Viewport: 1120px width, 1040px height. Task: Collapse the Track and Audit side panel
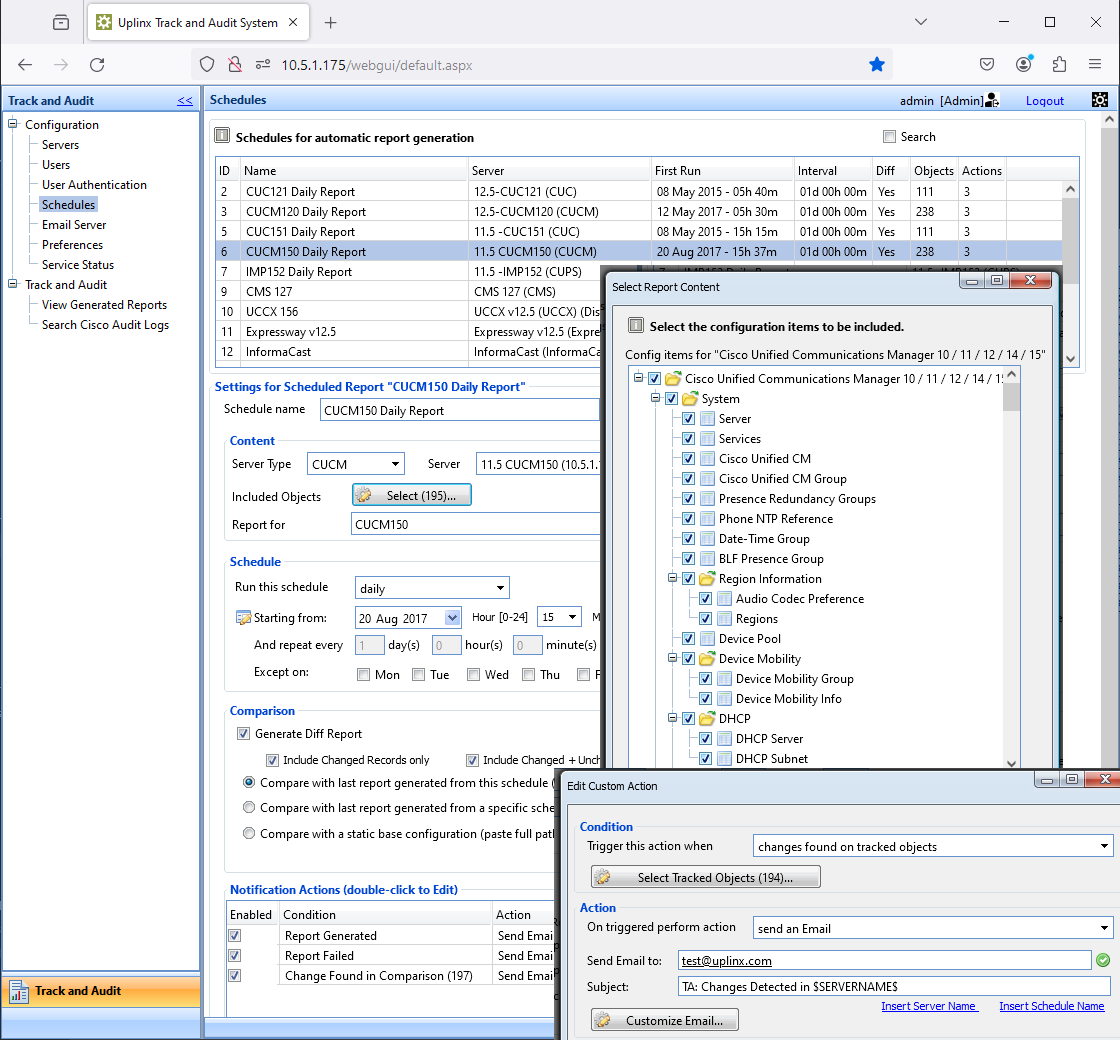[x=185, y=101]
